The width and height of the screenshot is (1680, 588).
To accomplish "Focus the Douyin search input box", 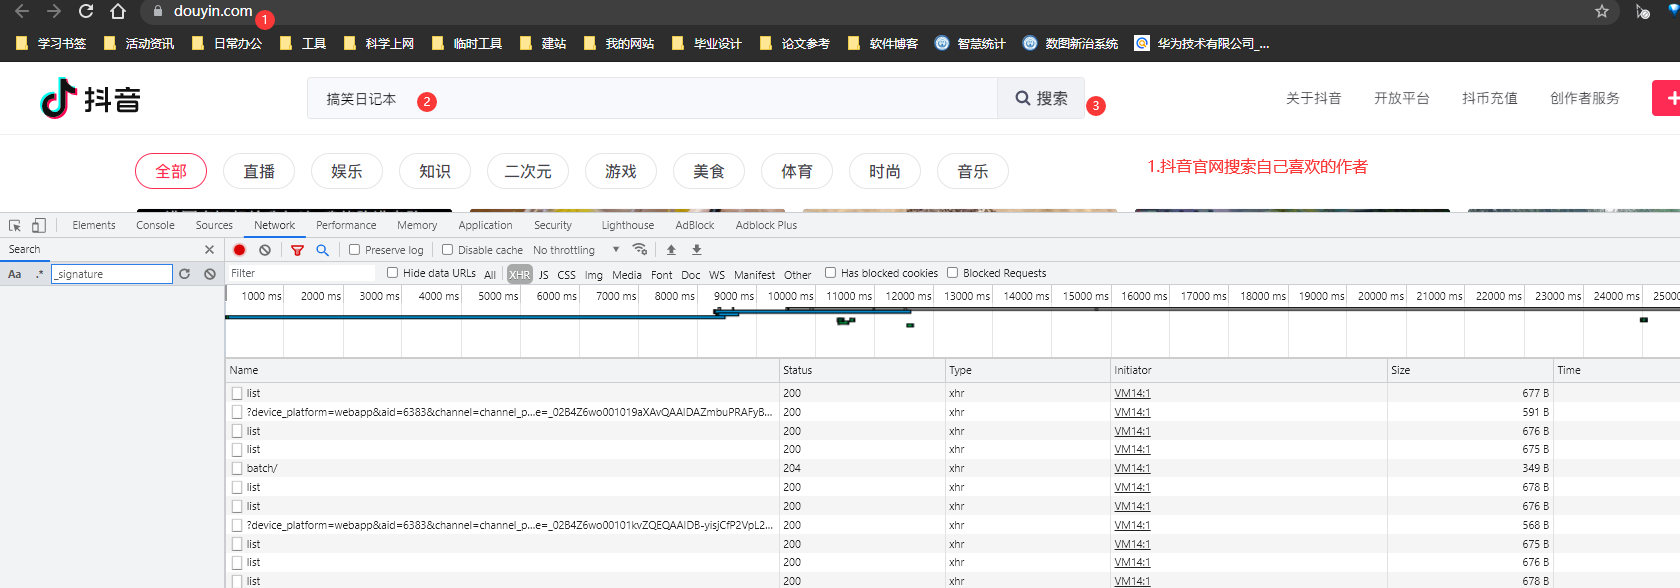I will click(x=652, y=98).
